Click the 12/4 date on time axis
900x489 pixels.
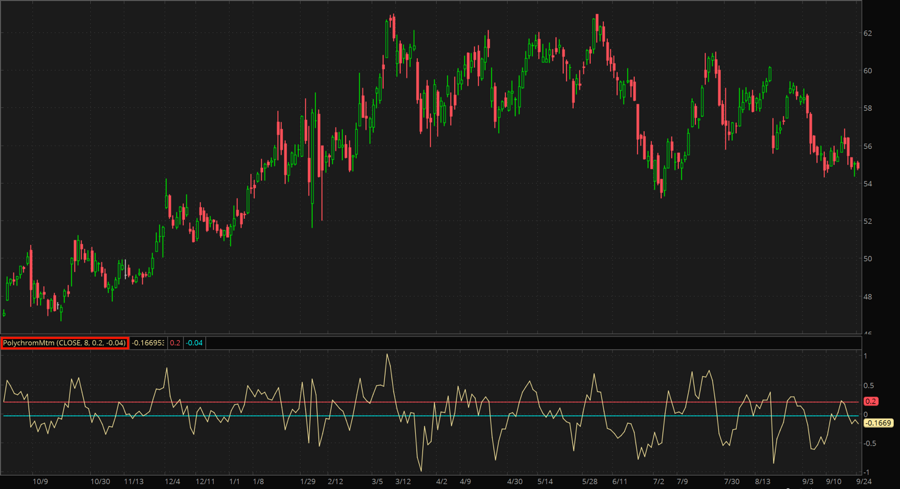[x=172, y=481]
